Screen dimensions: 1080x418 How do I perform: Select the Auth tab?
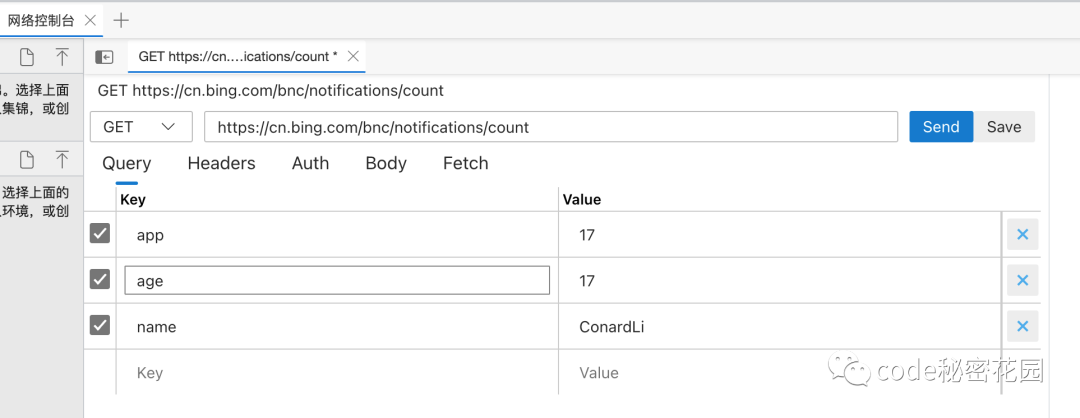(310, 163)
